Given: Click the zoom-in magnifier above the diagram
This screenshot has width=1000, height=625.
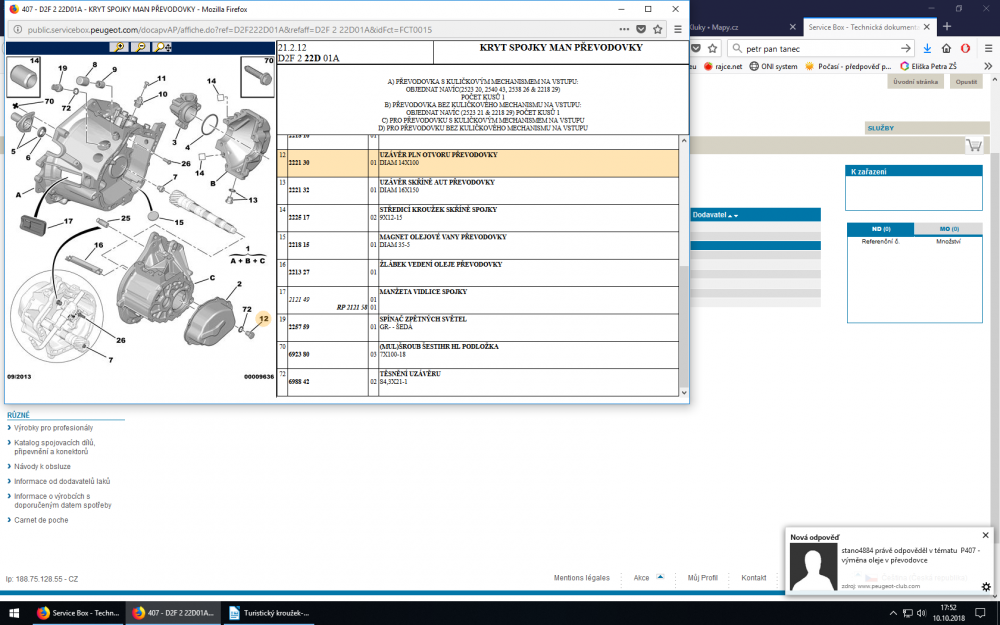Looking at the screenshot, I should (119, 47).
